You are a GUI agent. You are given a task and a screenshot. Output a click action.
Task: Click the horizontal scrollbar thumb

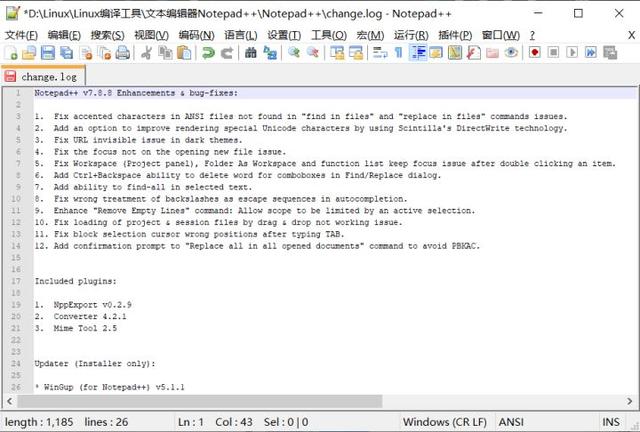[x=200, y=401]
